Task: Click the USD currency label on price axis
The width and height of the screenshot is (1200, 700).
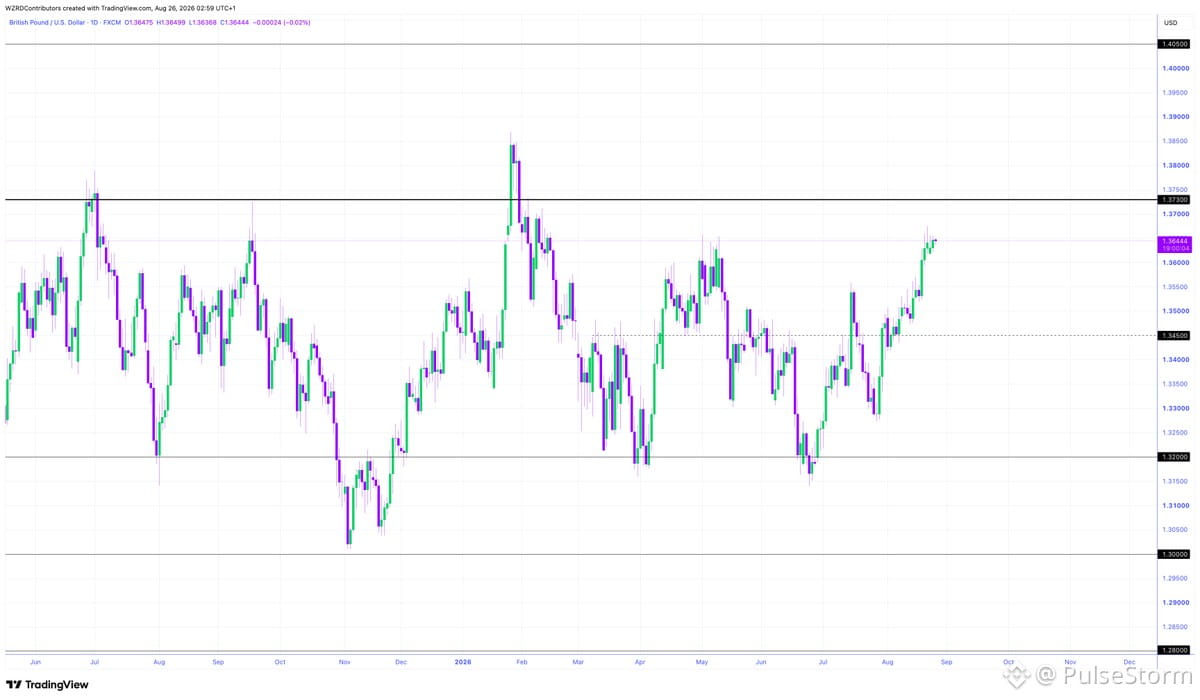Action: 1171,22
